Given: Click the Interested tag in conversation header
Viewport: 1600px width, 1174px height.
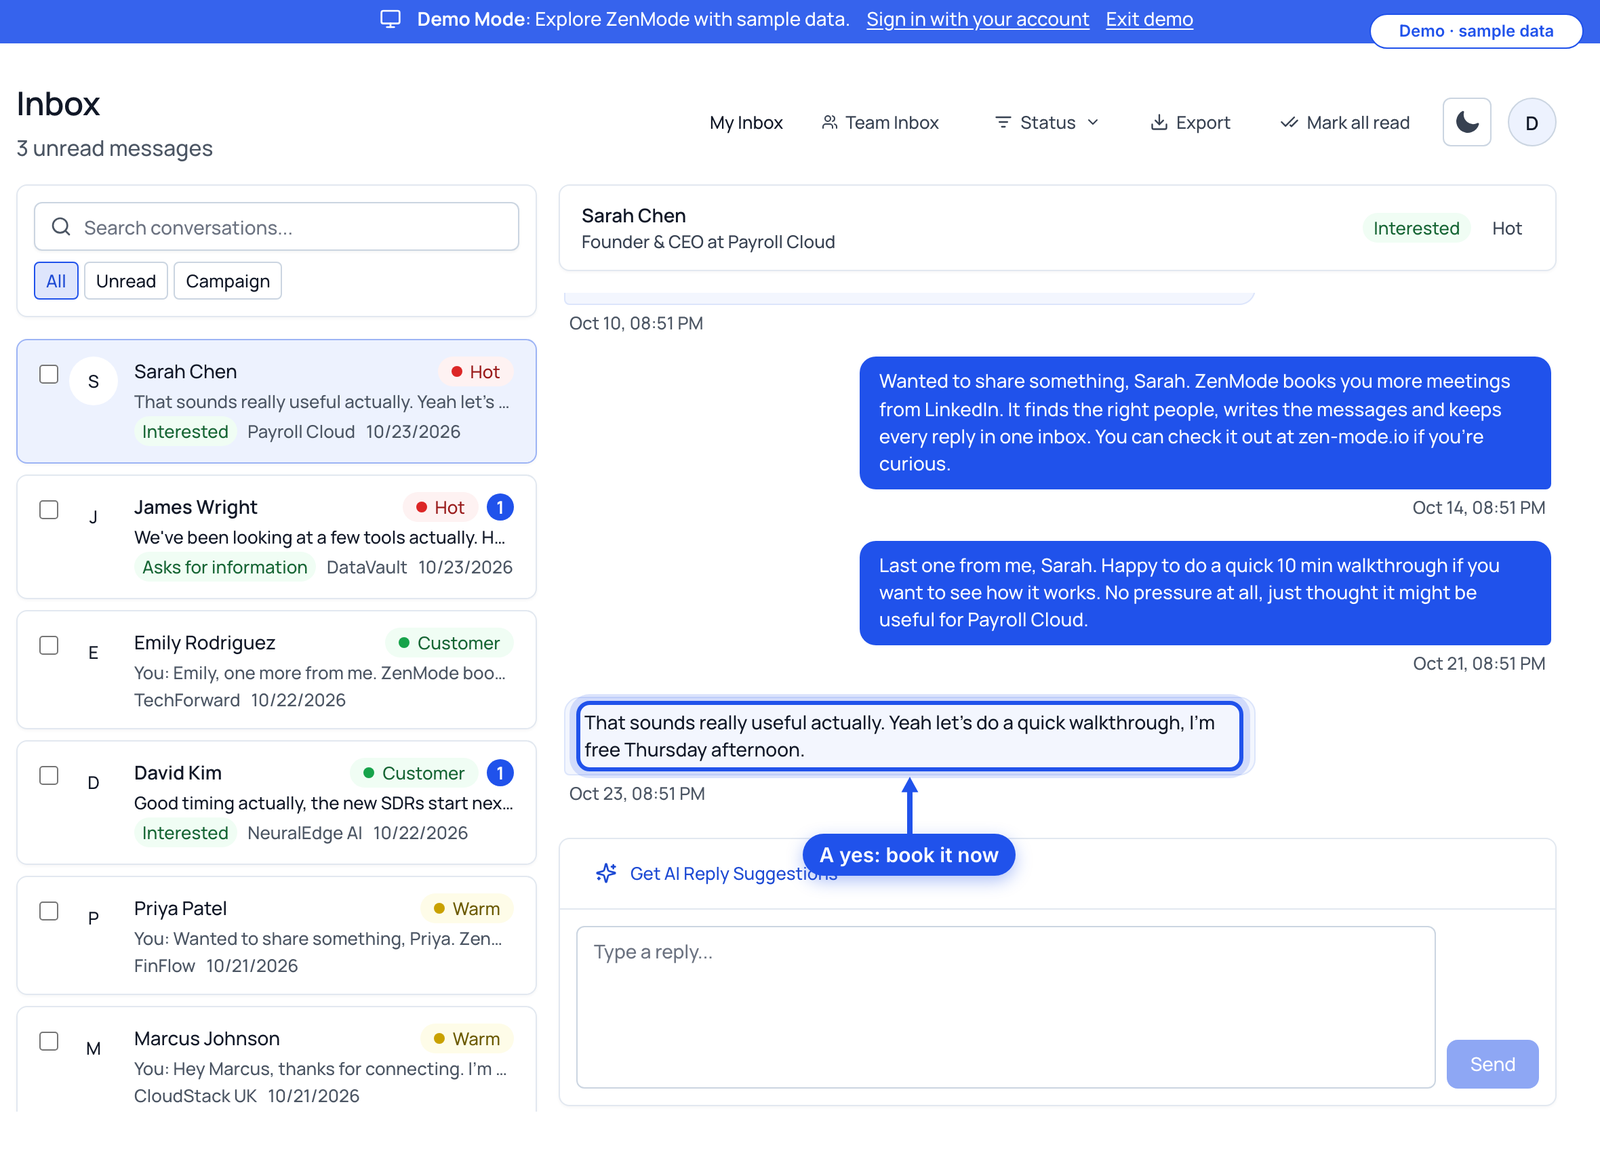Looking at the screenshot, I should pos(1416,228).
